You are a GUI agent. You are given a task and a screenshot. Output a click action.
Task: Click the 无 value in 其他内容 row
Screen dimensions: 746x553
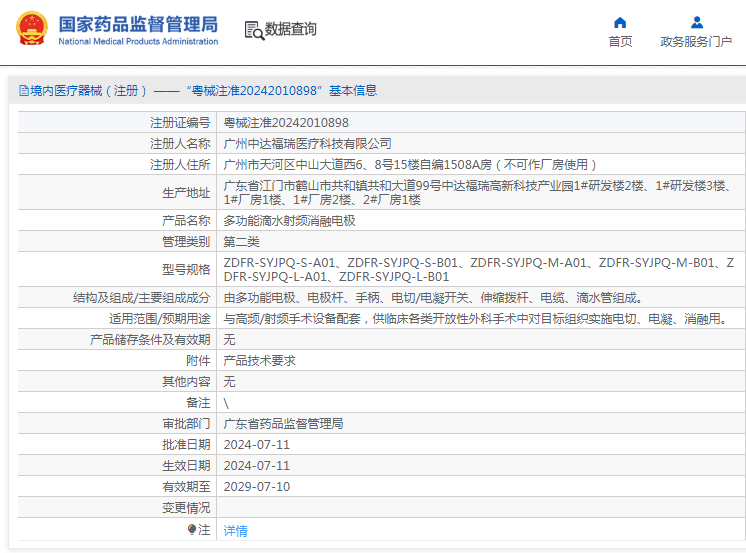229,382
